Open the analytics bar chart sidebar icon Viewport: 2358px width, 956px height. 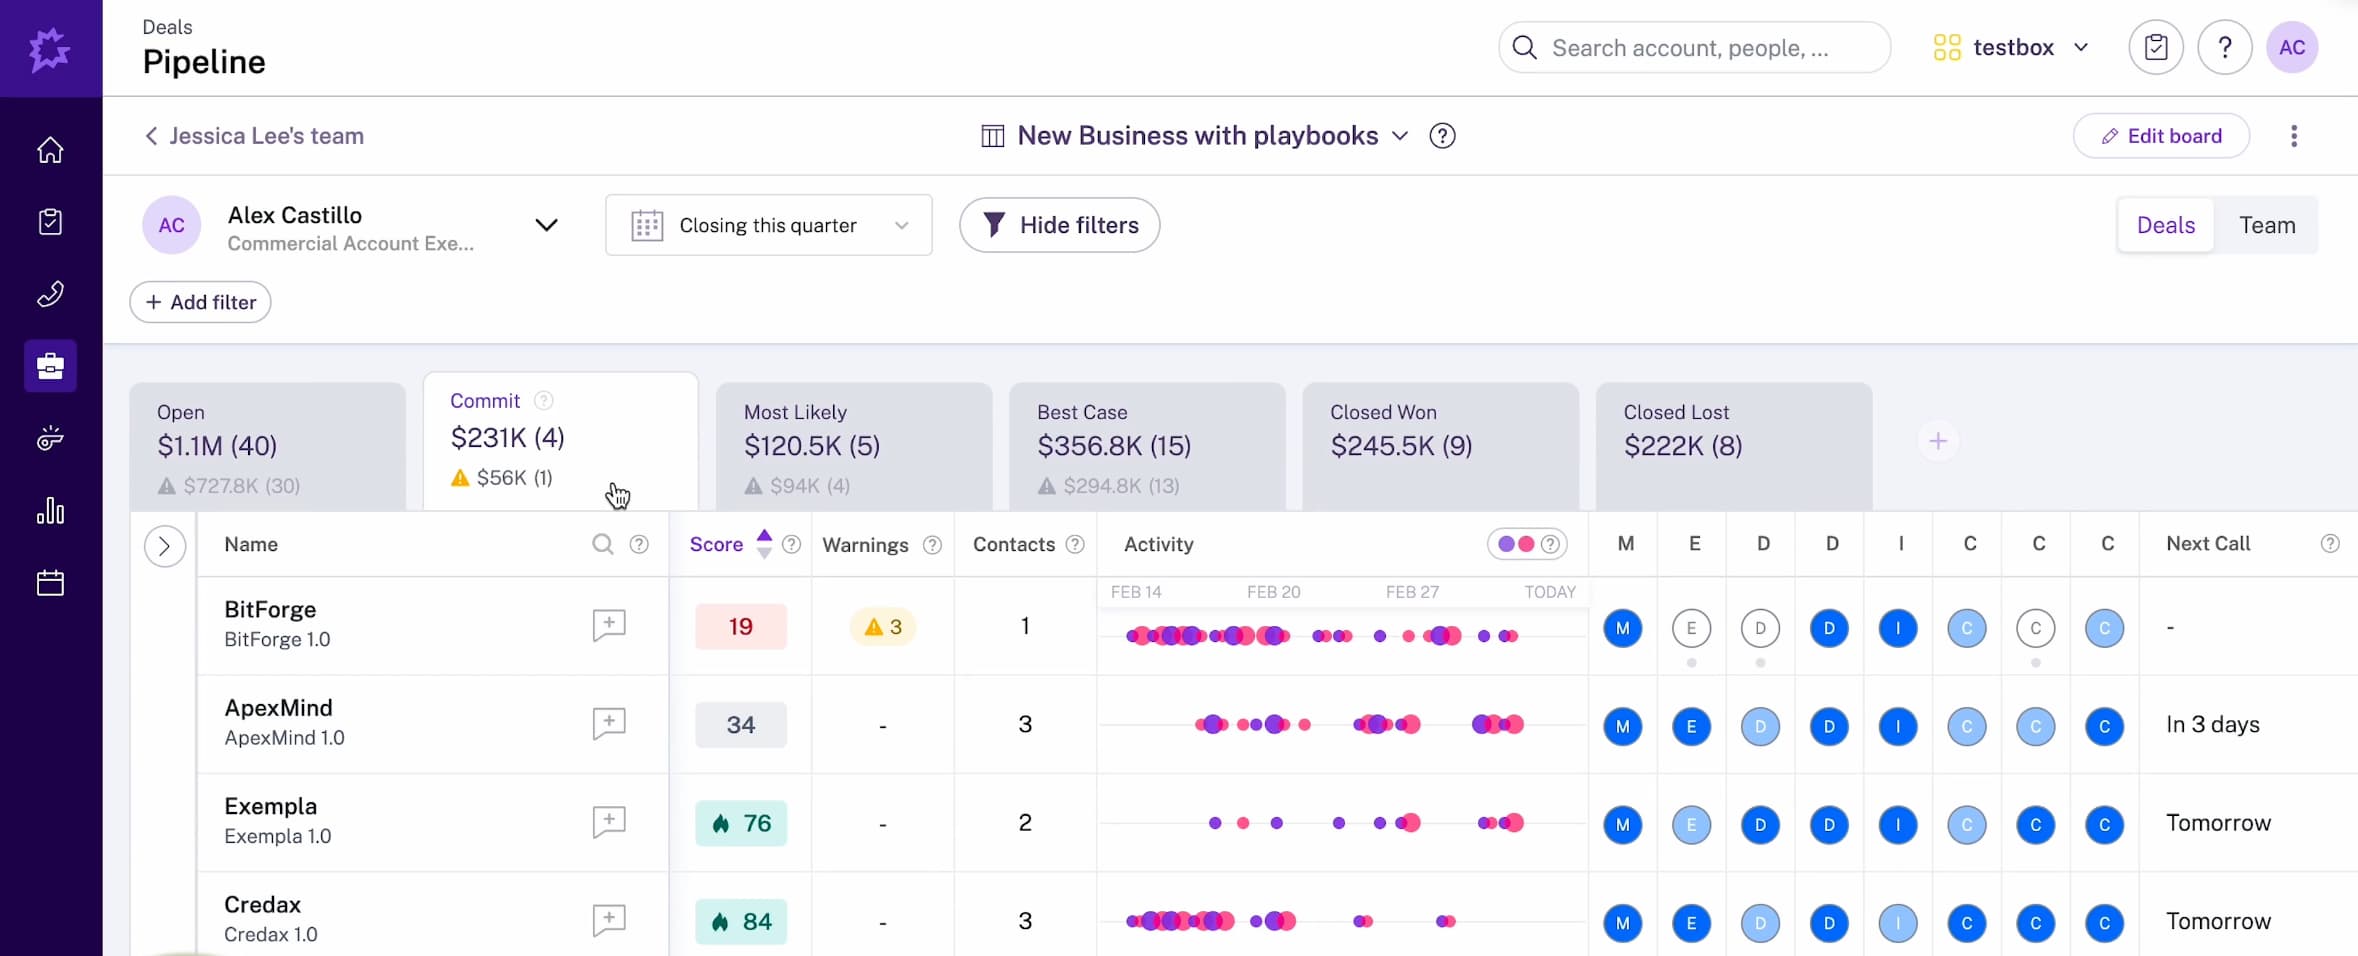(50, 511)
